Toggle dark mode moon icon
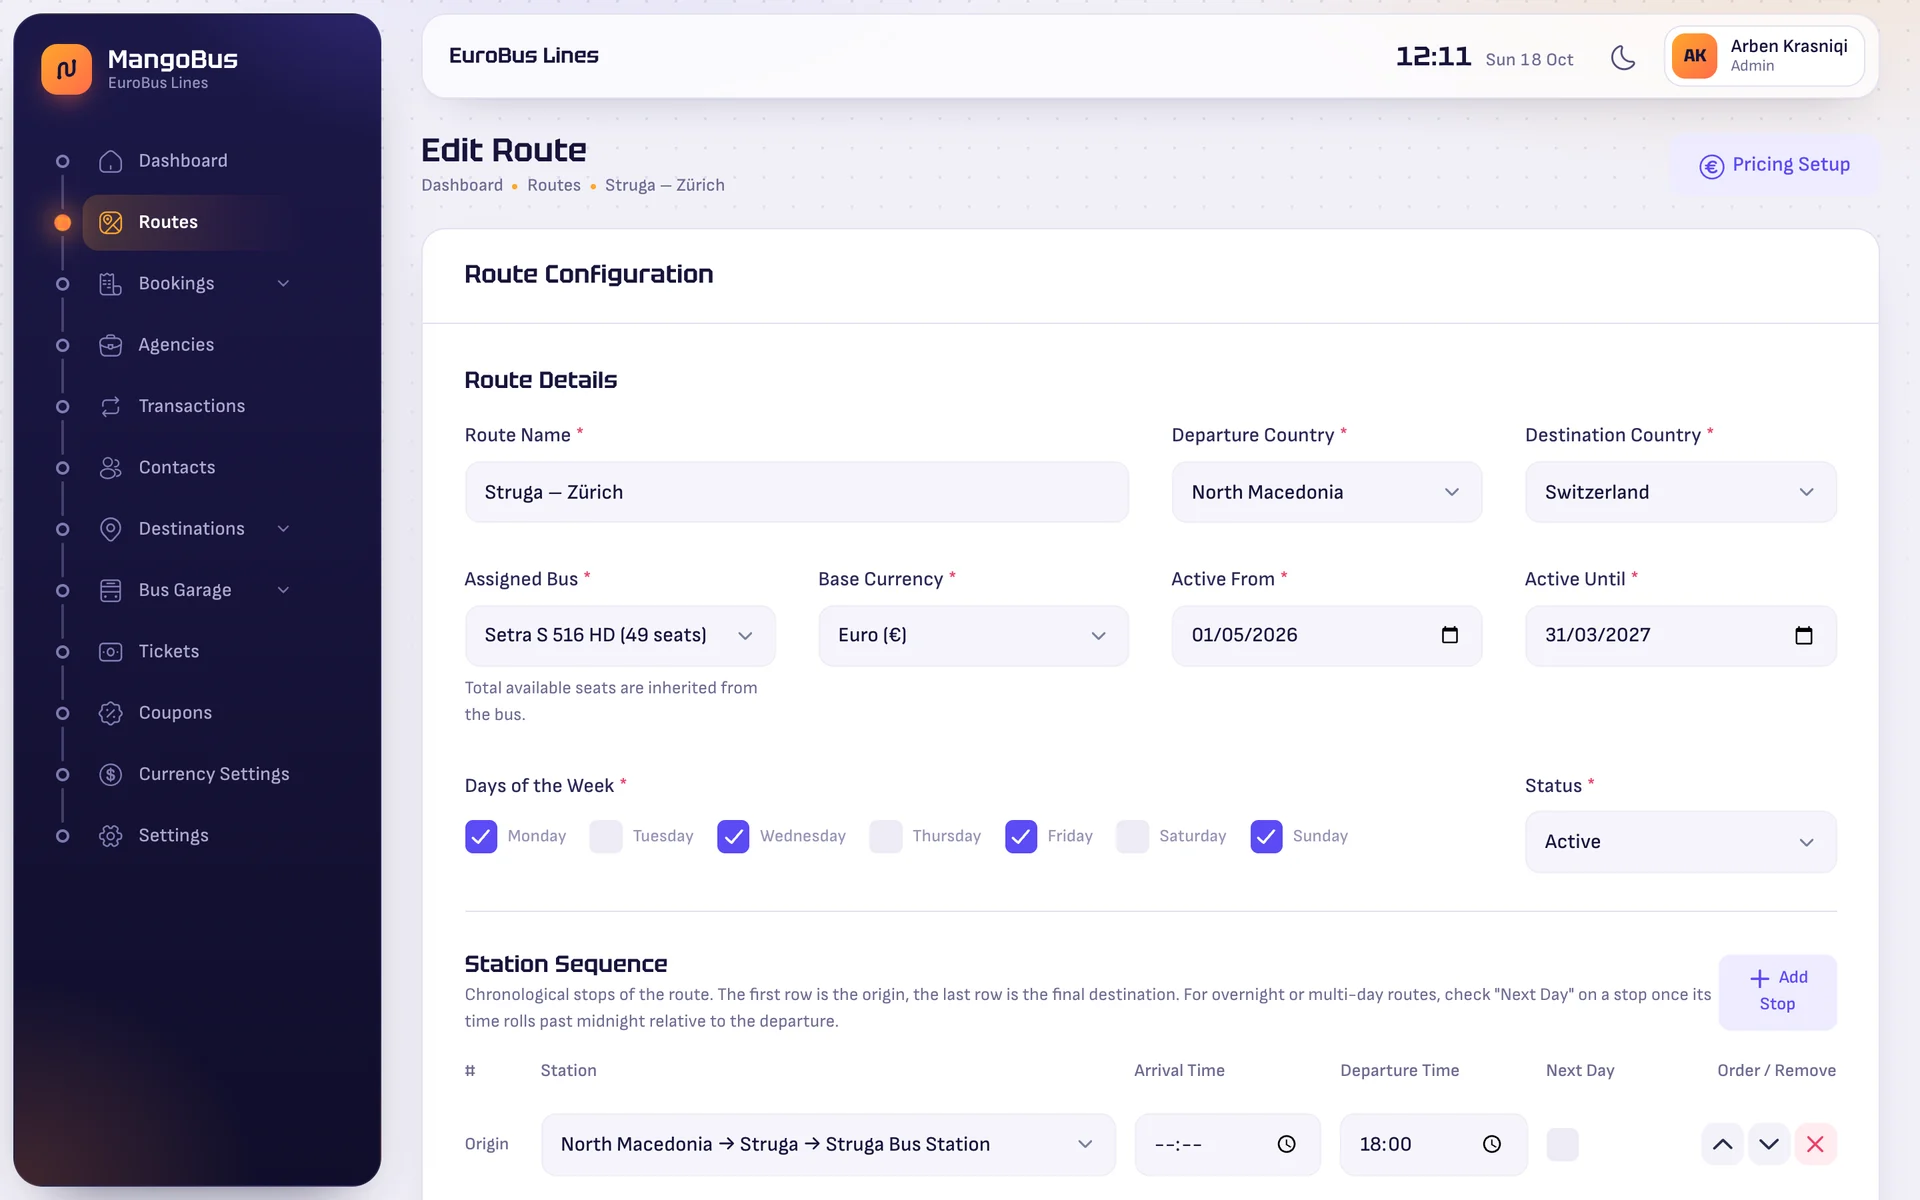 click(1623, 58)
